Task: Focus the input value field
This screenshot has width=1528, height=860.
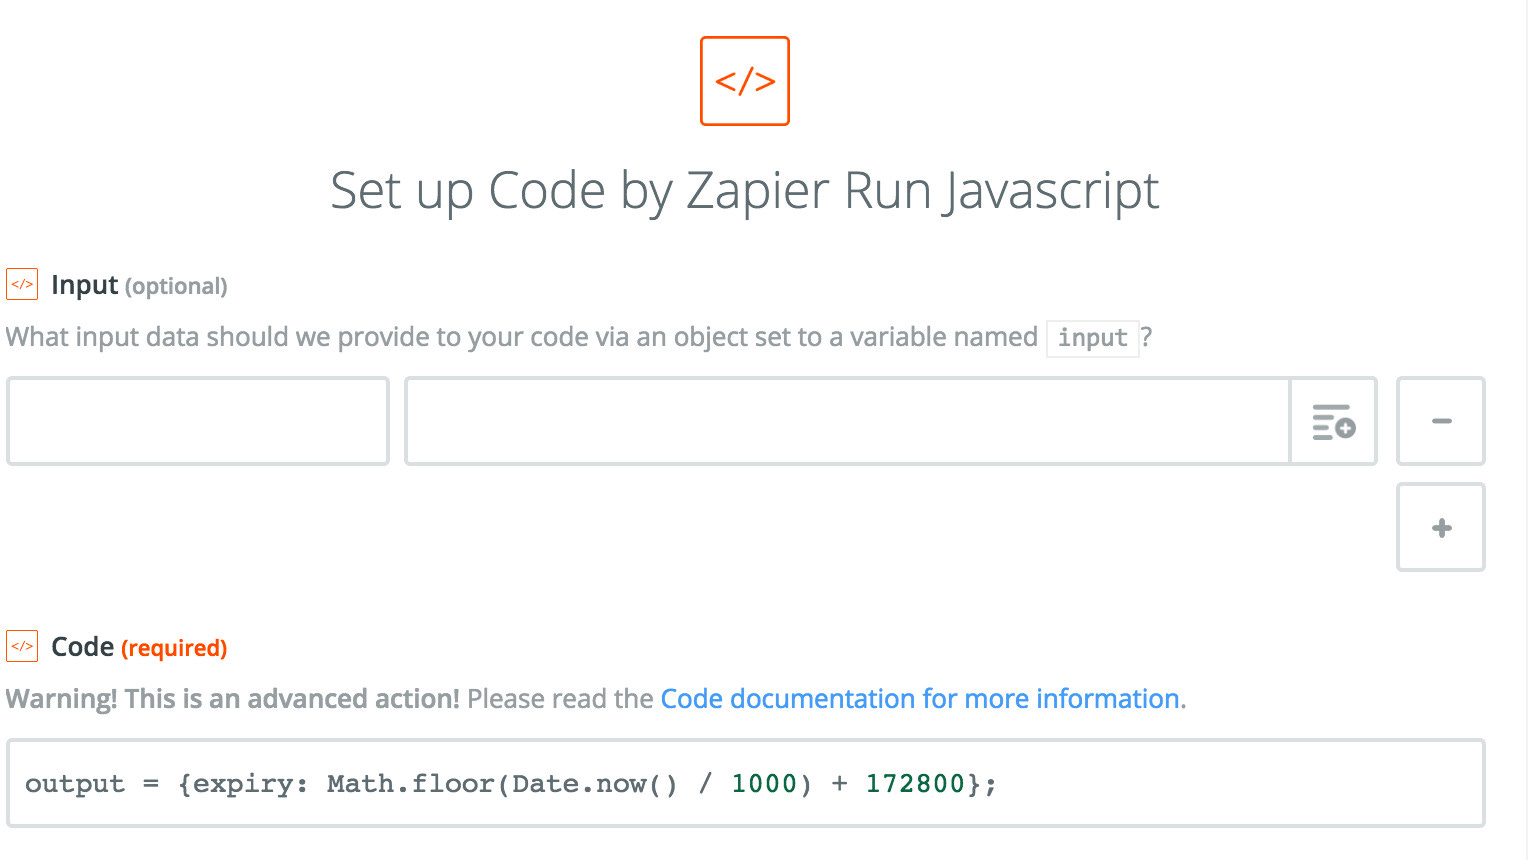Action: coord(848,421)
